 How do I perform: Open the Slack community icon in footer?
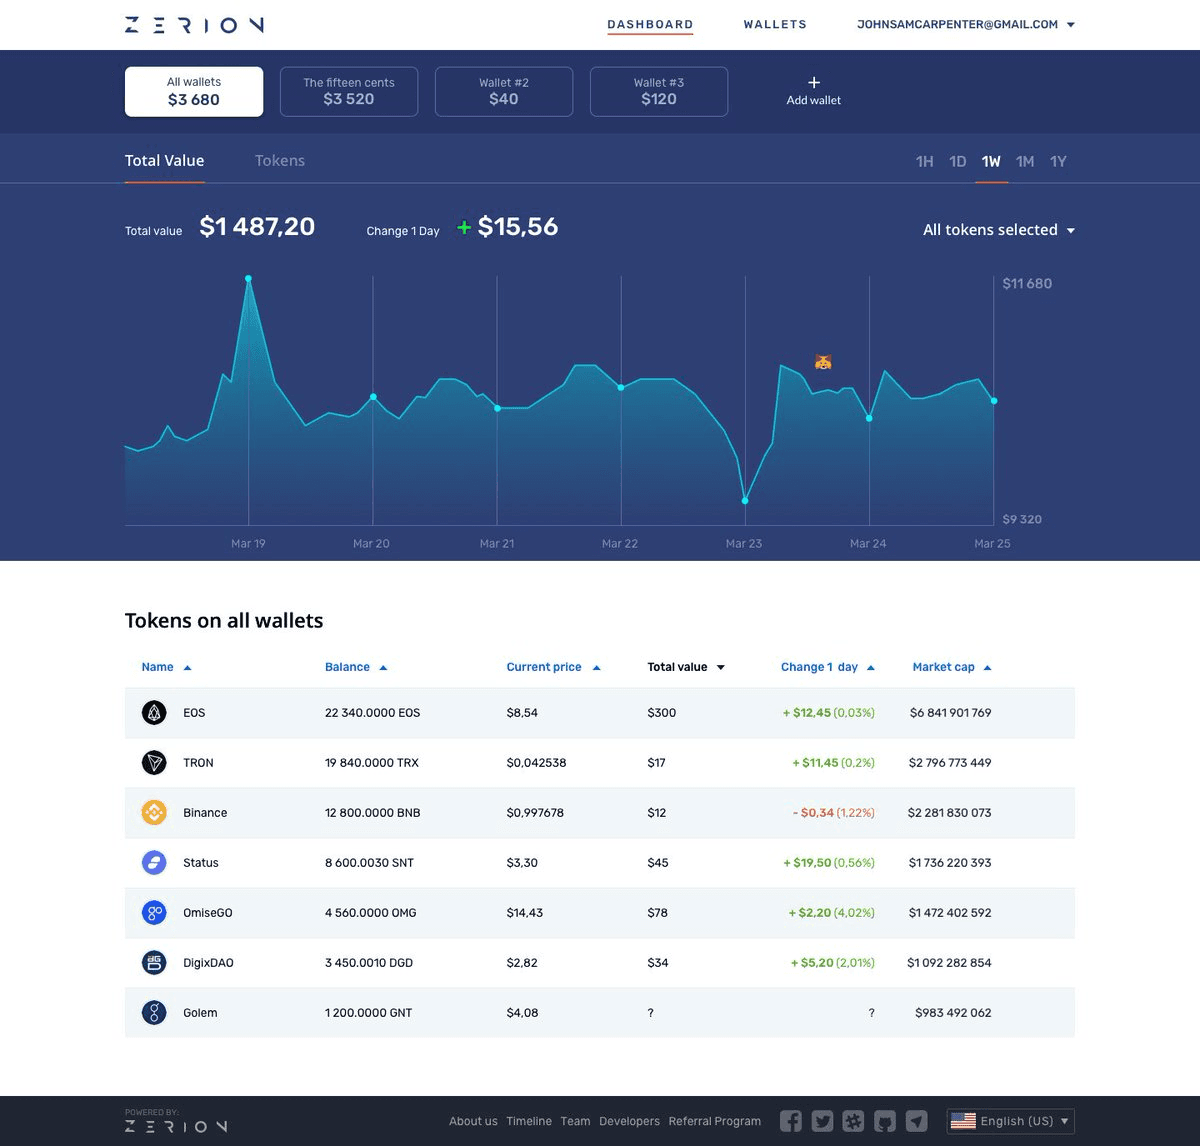tap(853, 1121)
